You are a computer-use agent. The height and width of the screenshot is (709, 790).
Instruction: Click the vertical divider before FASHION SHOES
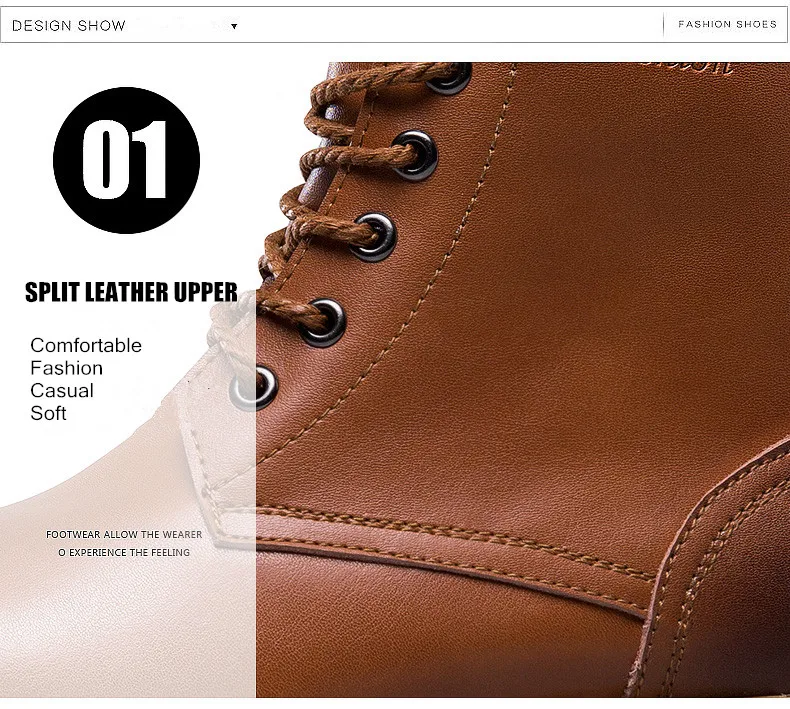664,25
